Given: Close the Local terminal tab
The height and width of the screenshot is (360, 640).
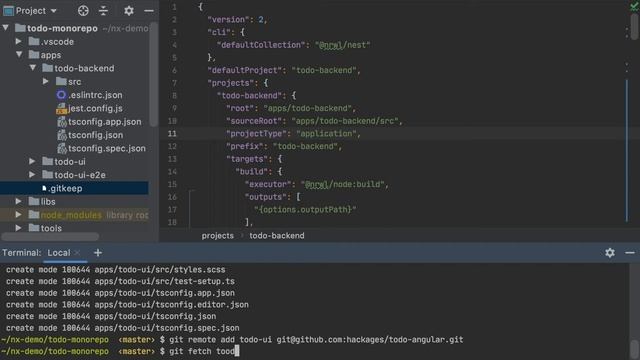Looking at the screenshot, I should click(x=78, y=253).
